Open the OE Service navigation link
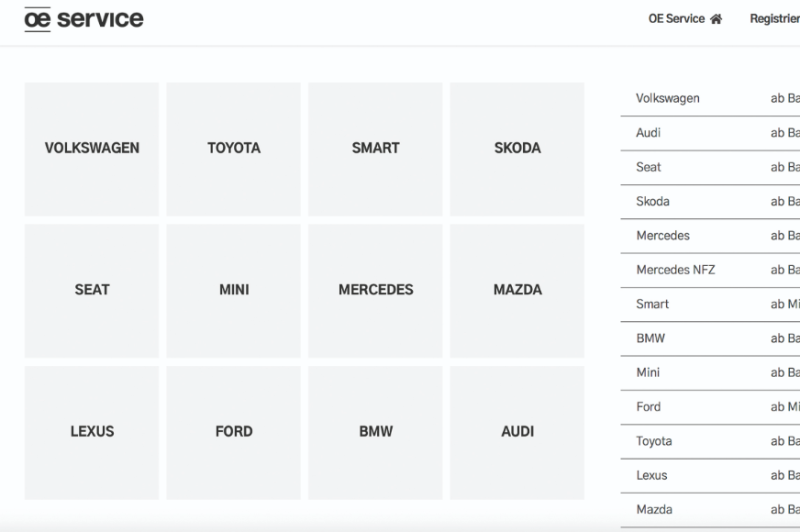The width and height of the screenshot is (800, 532). (677, 19)
